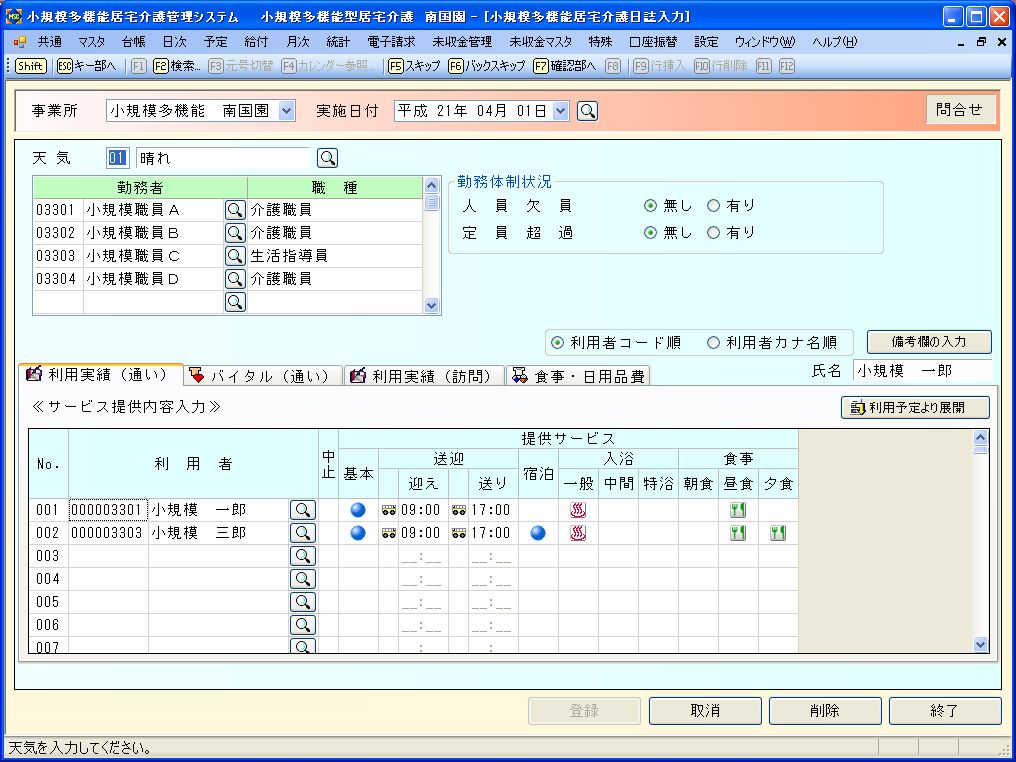Click the weather code input field

coord(118,158)
